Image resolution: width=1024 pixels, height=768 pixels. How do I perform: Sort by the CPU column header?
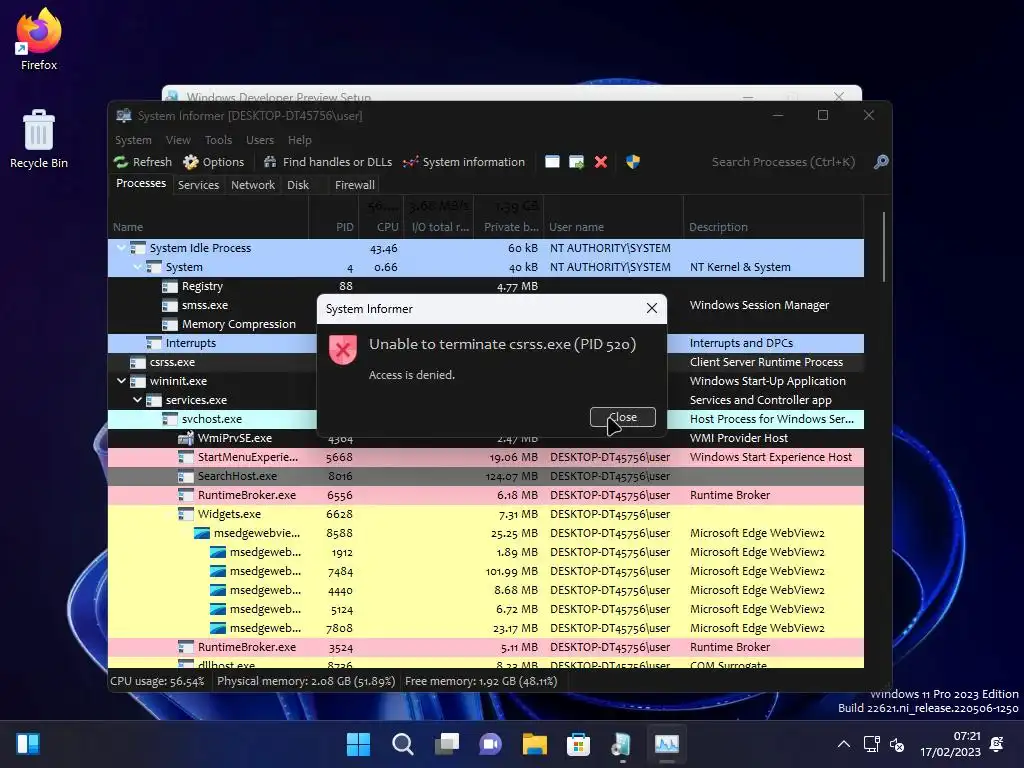pyautogui.click(x=381, y=227)
